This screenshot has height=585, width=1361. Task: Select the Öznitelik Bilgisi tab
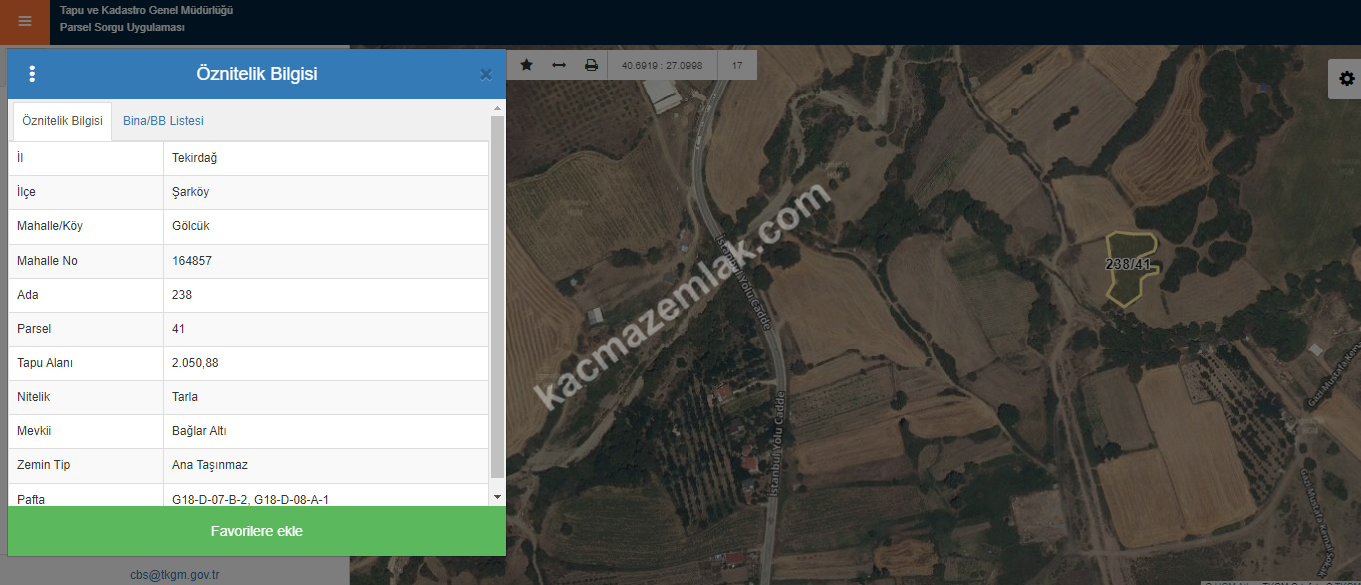(62, 121)
